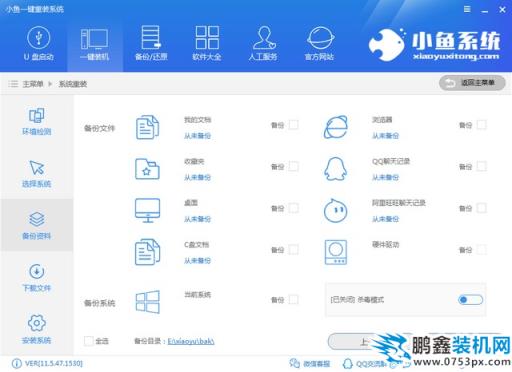Click 主菜单 breadcrumb item
This screenshot has width=512, height=372.
pos(33,84)
